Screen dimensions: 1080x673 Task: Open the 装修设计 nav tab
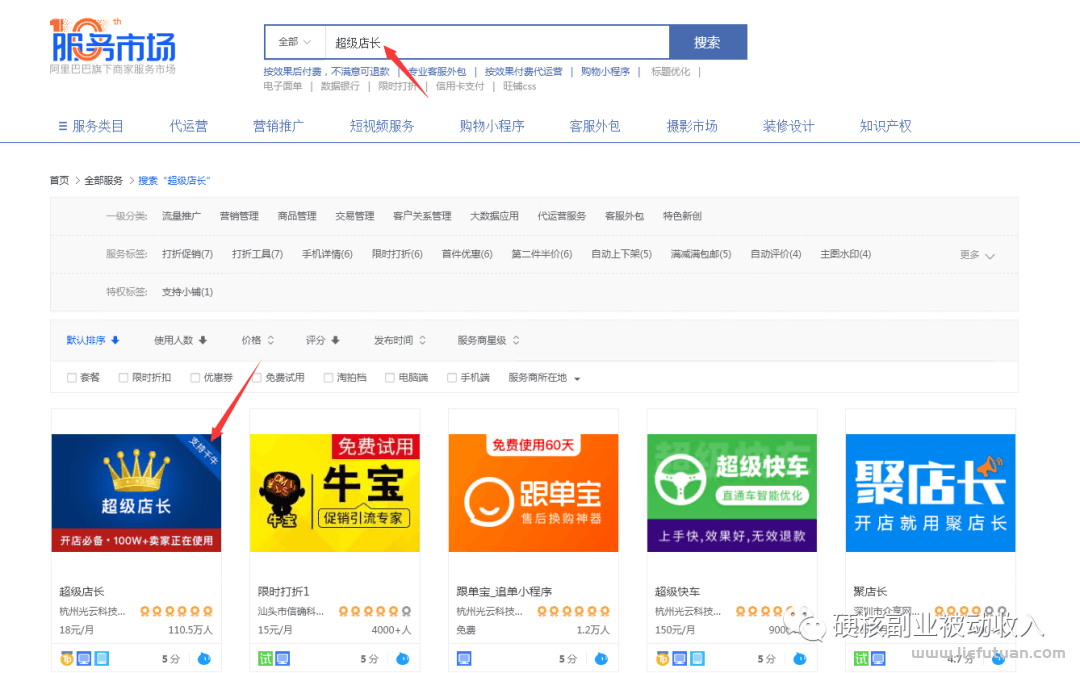pyautogui.click(x=789, y=126)
